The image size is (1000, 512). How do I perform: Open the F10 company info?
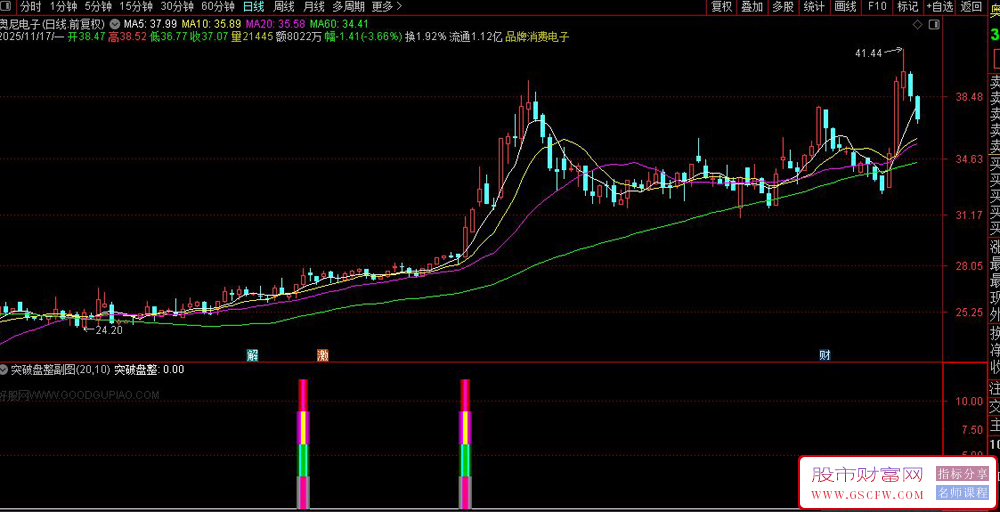click(877, 7)
